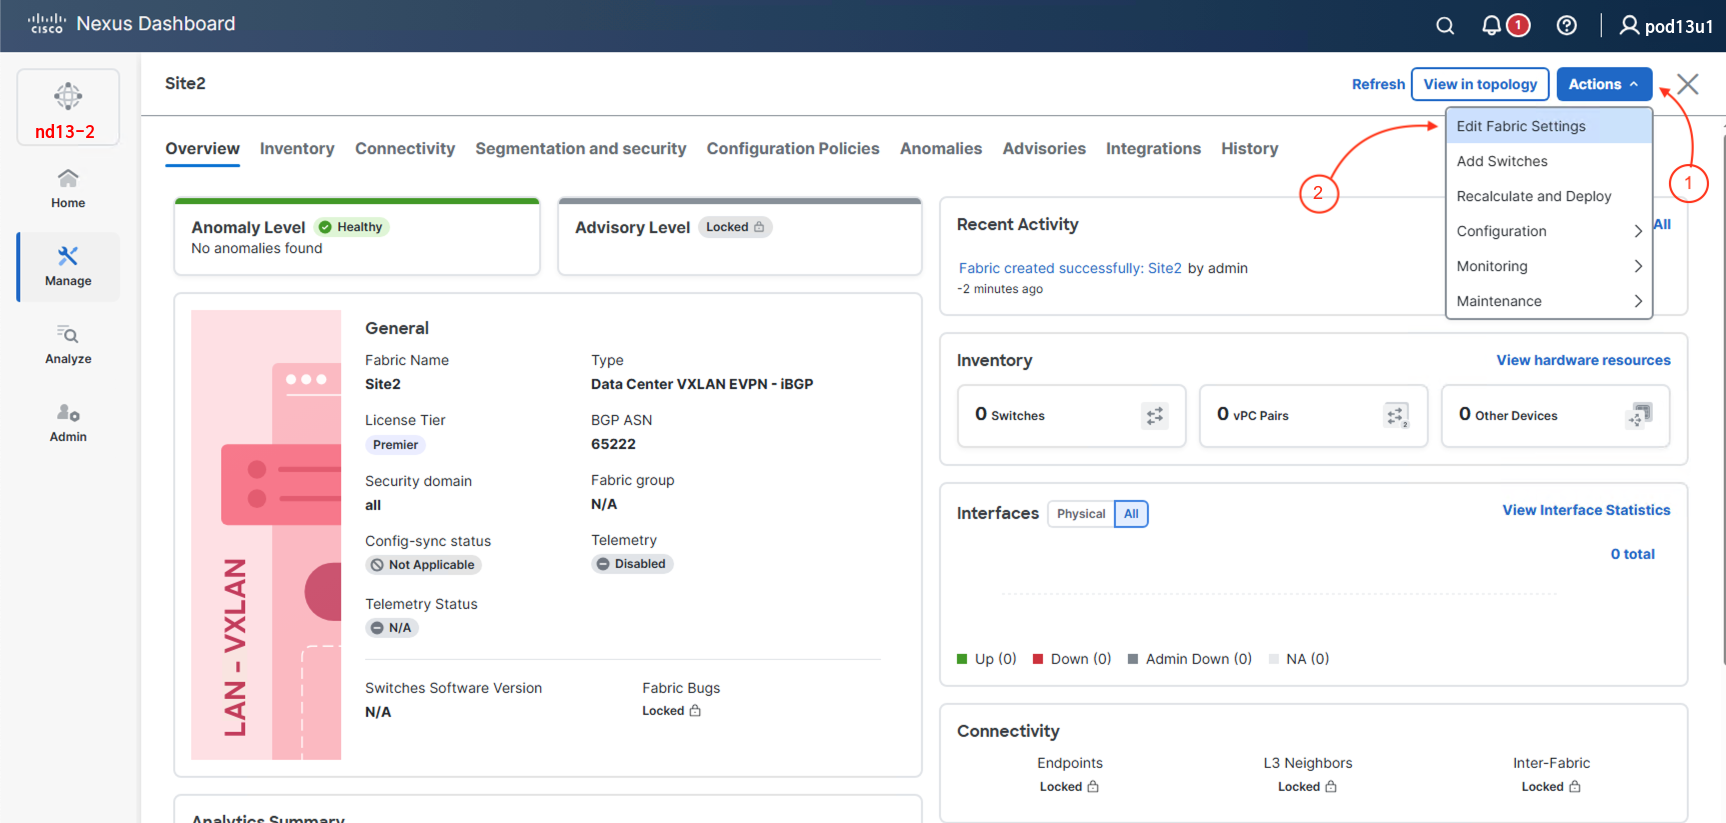Viewport: 1726px width, 823px height.
Task: Click the search magnifier icon in header
Action: (1445, 26)
